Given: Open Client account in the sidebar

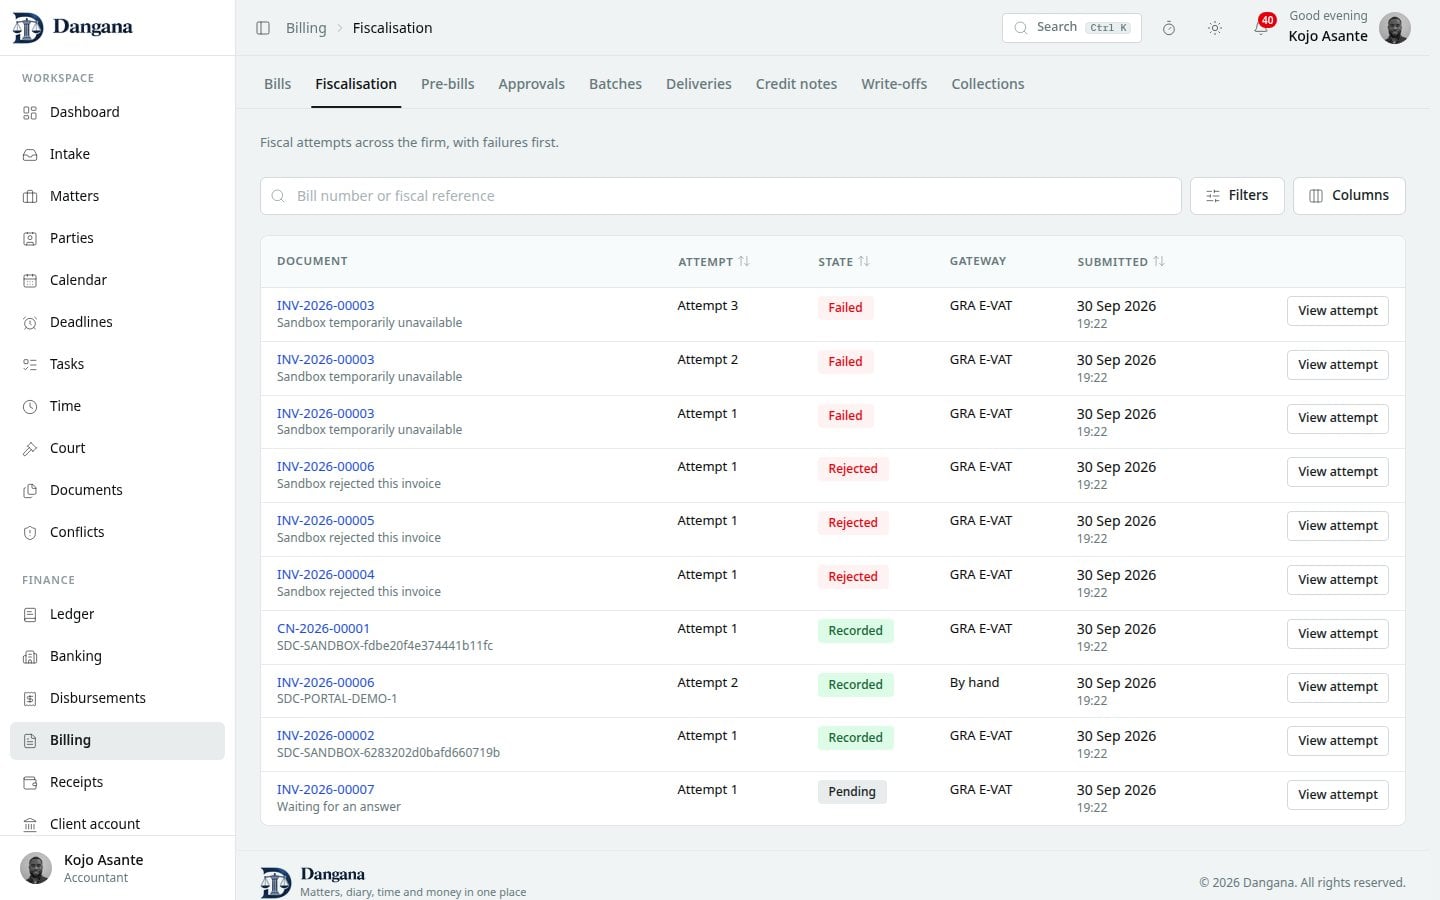Looking at the screenshot, I should [117, 824].
